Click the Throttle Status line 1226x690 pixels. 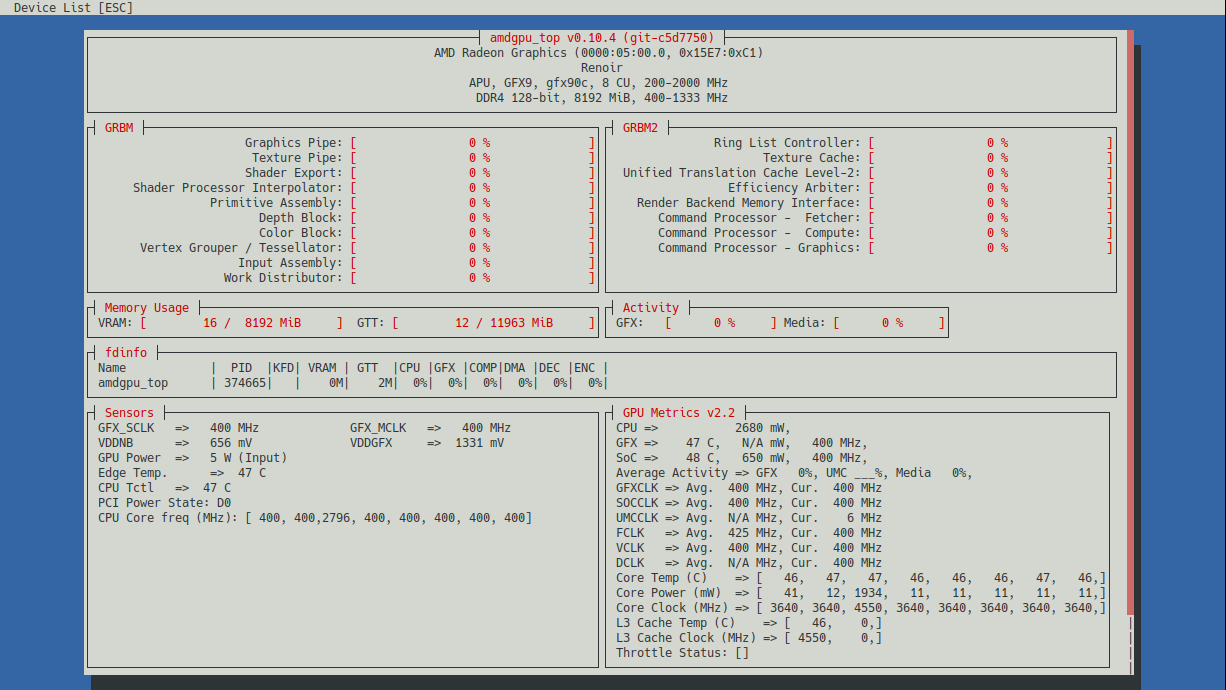coord(682,653)
